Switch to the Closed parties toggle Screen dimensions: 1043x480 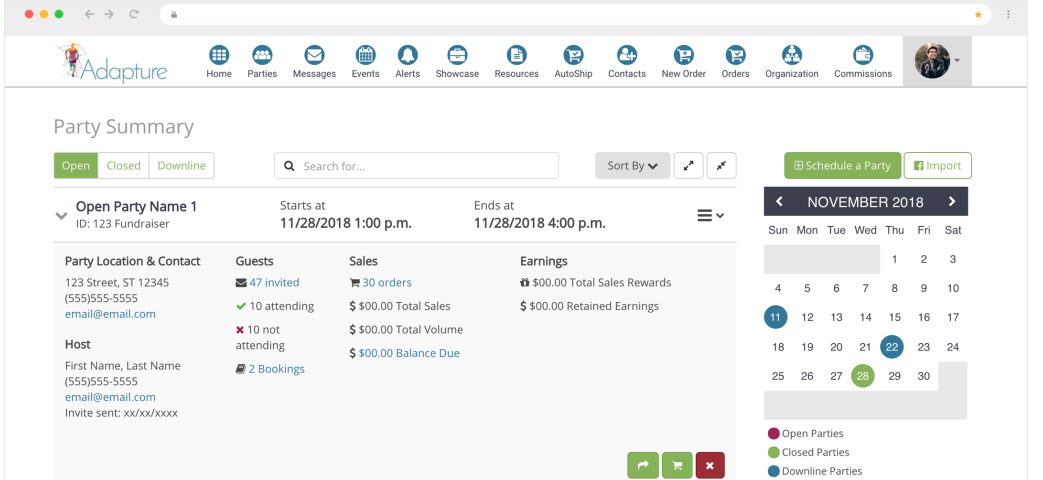[x=124, y=166]
